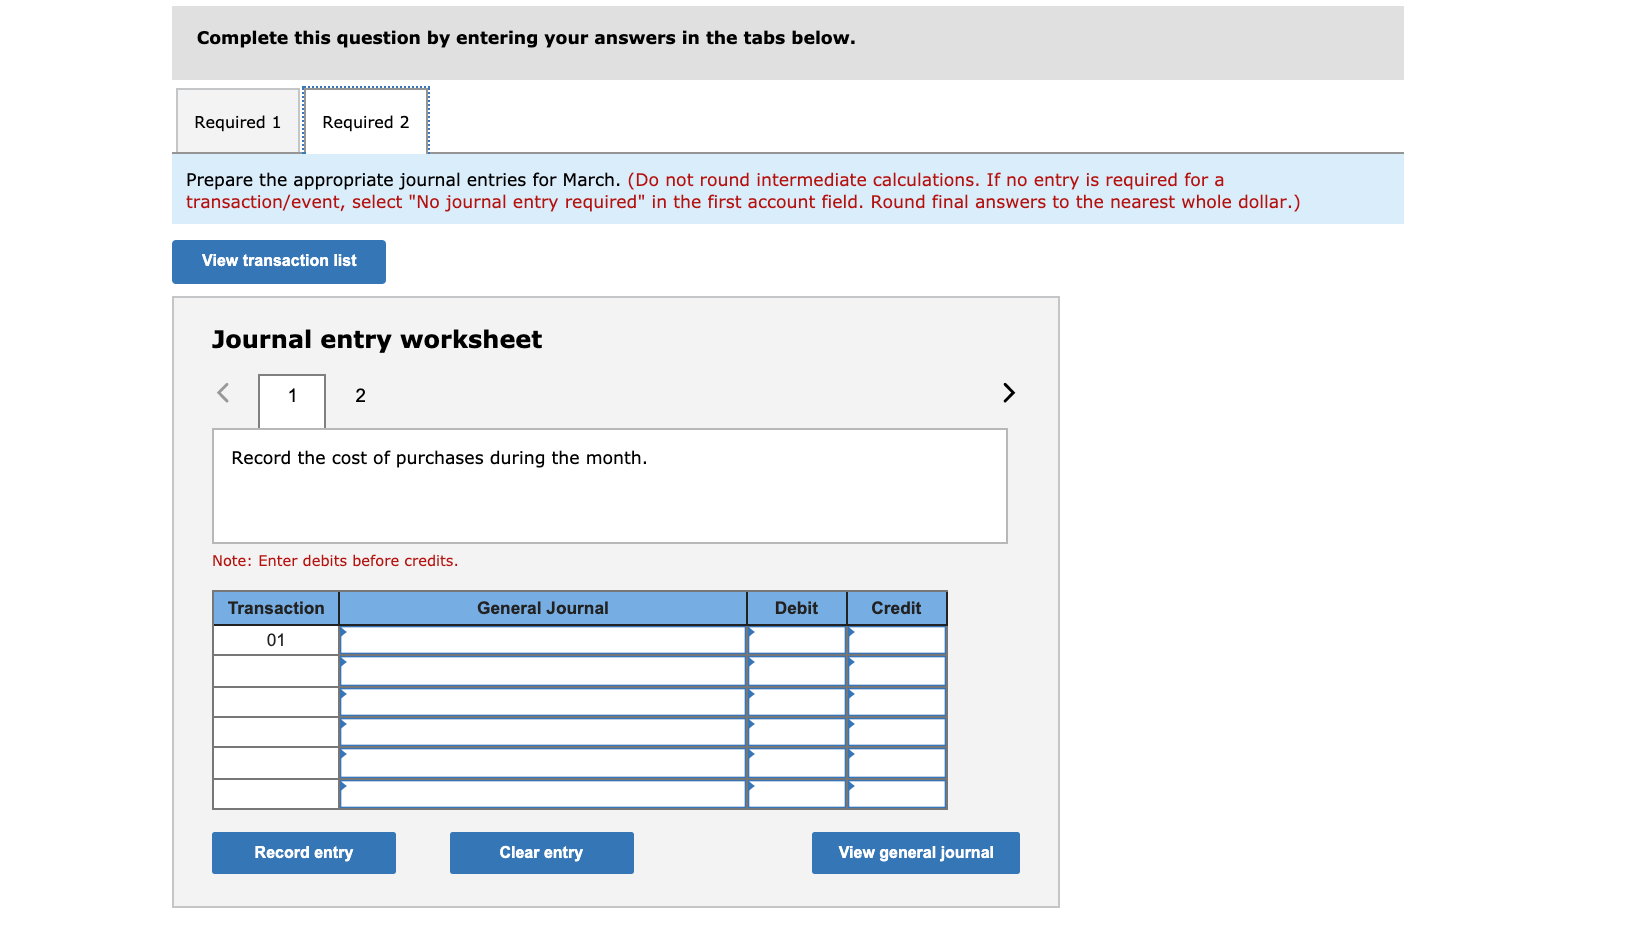This screenshot has width=1646, height=948.
Task: Open the View transaction list button
Action: point(279,261)
